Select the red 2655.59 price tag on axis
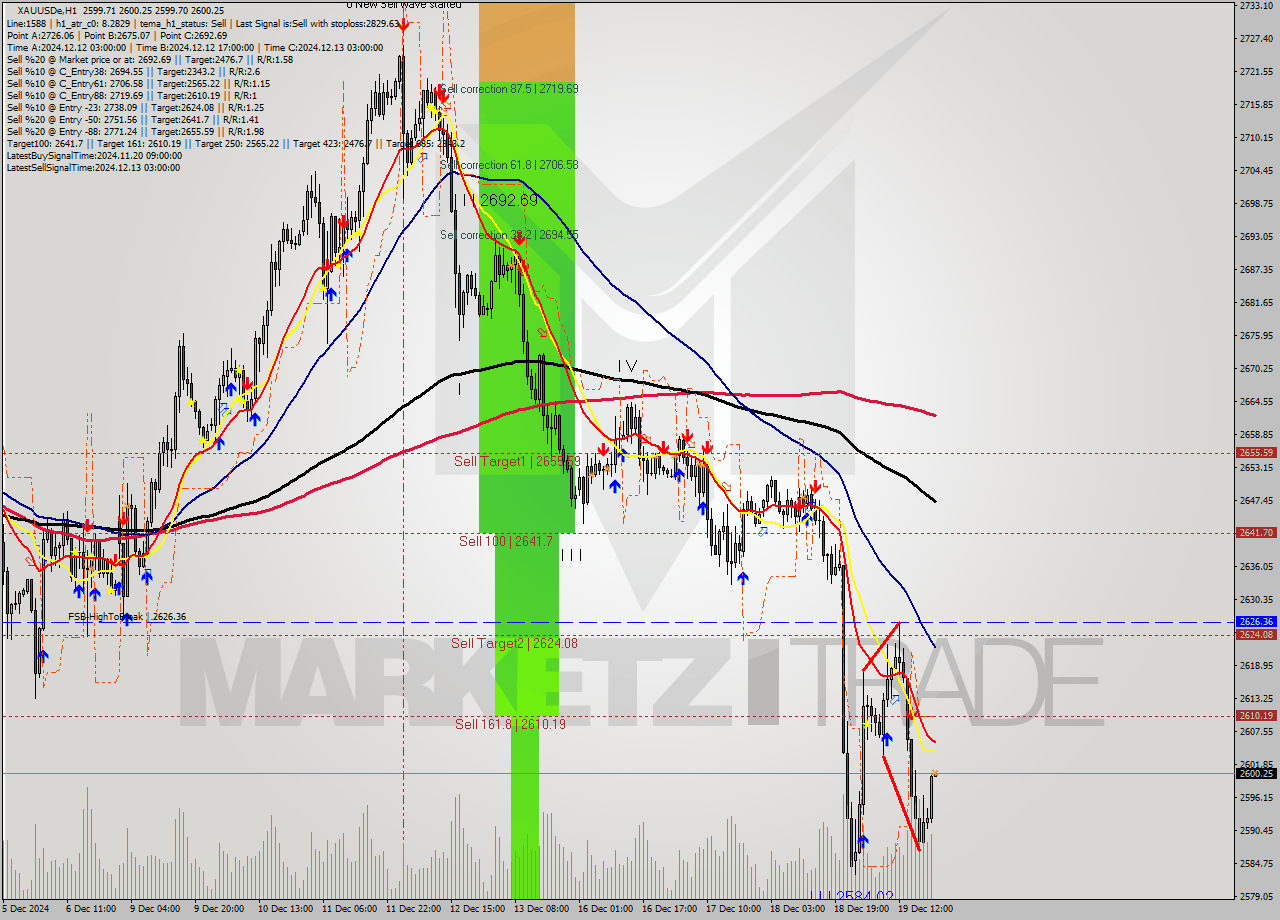This screenshot has height=920, width=1280. pyautogui.click(x=1256, y=453)
